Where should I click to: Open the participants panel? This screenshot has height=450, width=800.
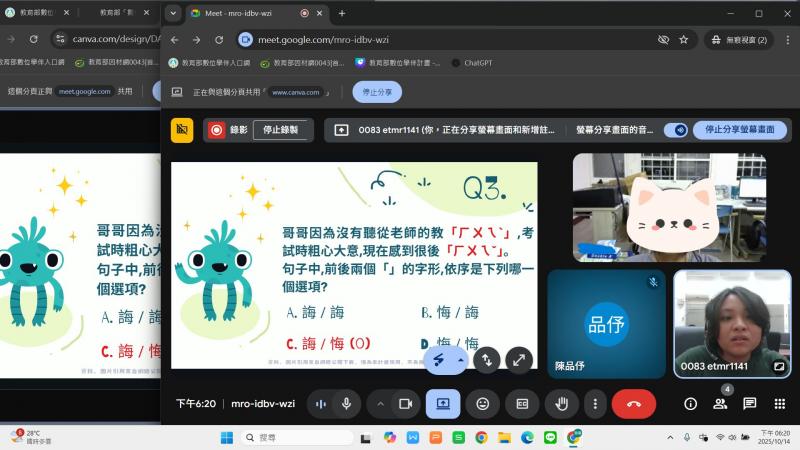point(720,404)
